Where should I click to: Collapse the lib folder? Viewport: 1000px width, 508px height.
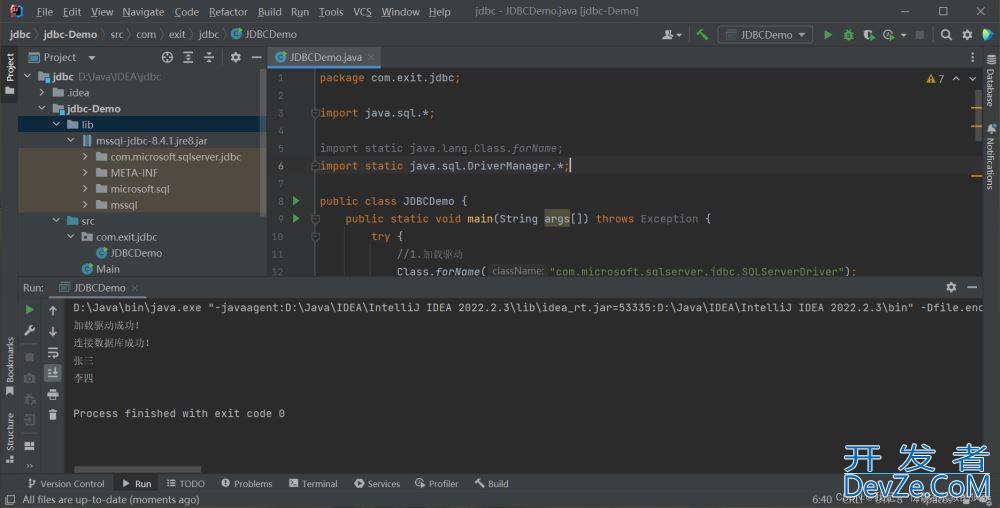coord(56,124)
